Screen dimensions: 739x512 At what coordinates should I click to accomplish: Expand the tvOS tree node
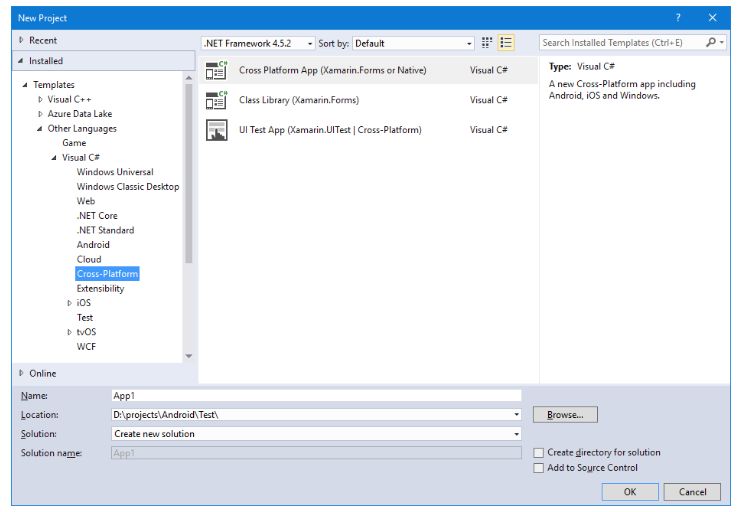69,332
